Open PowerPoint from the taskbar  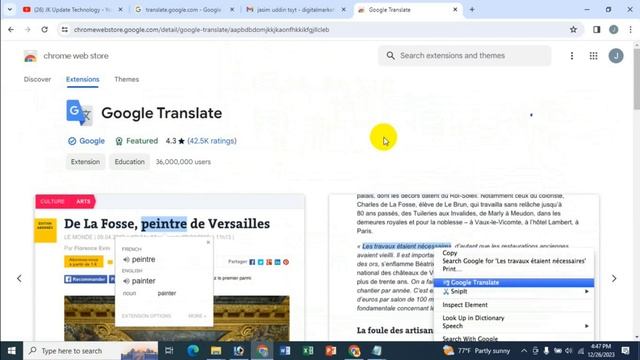click(331, 351)
